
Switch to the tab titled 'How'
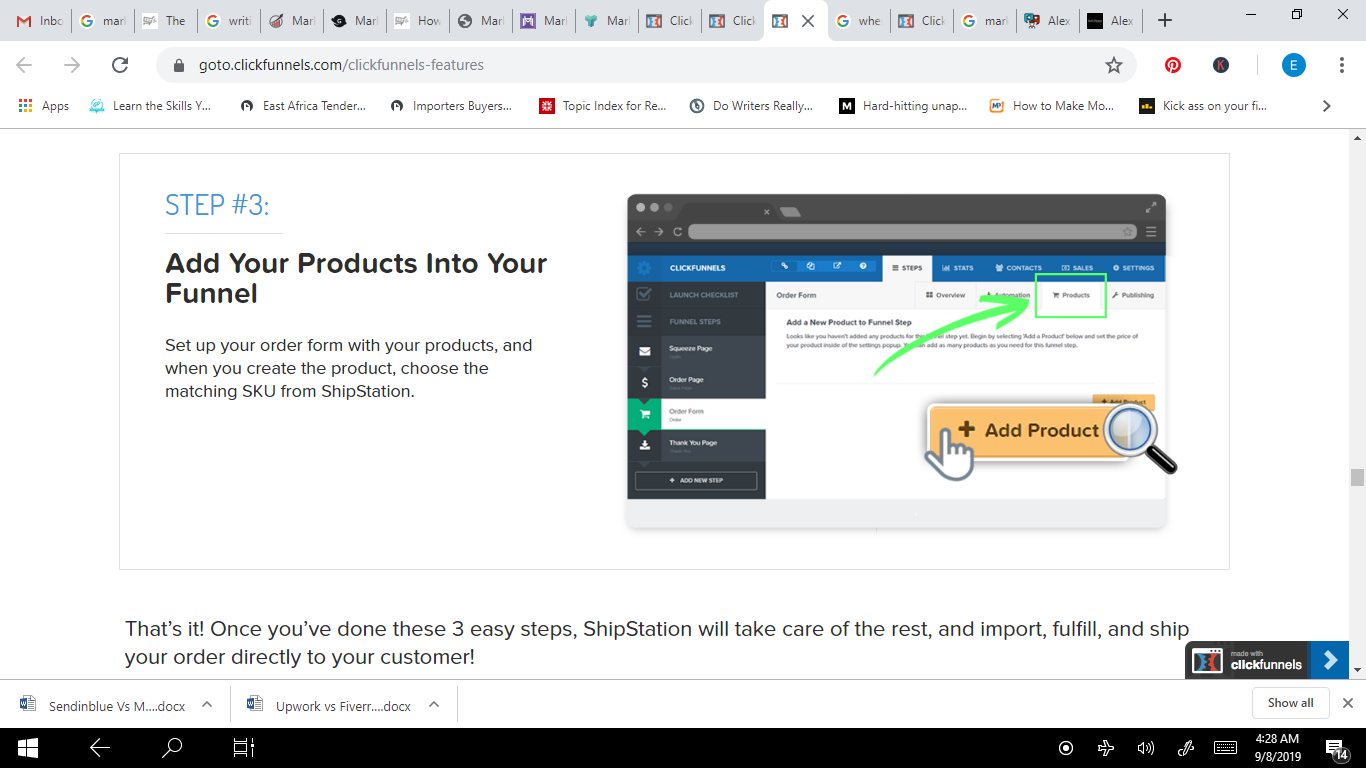click(417, 21)
